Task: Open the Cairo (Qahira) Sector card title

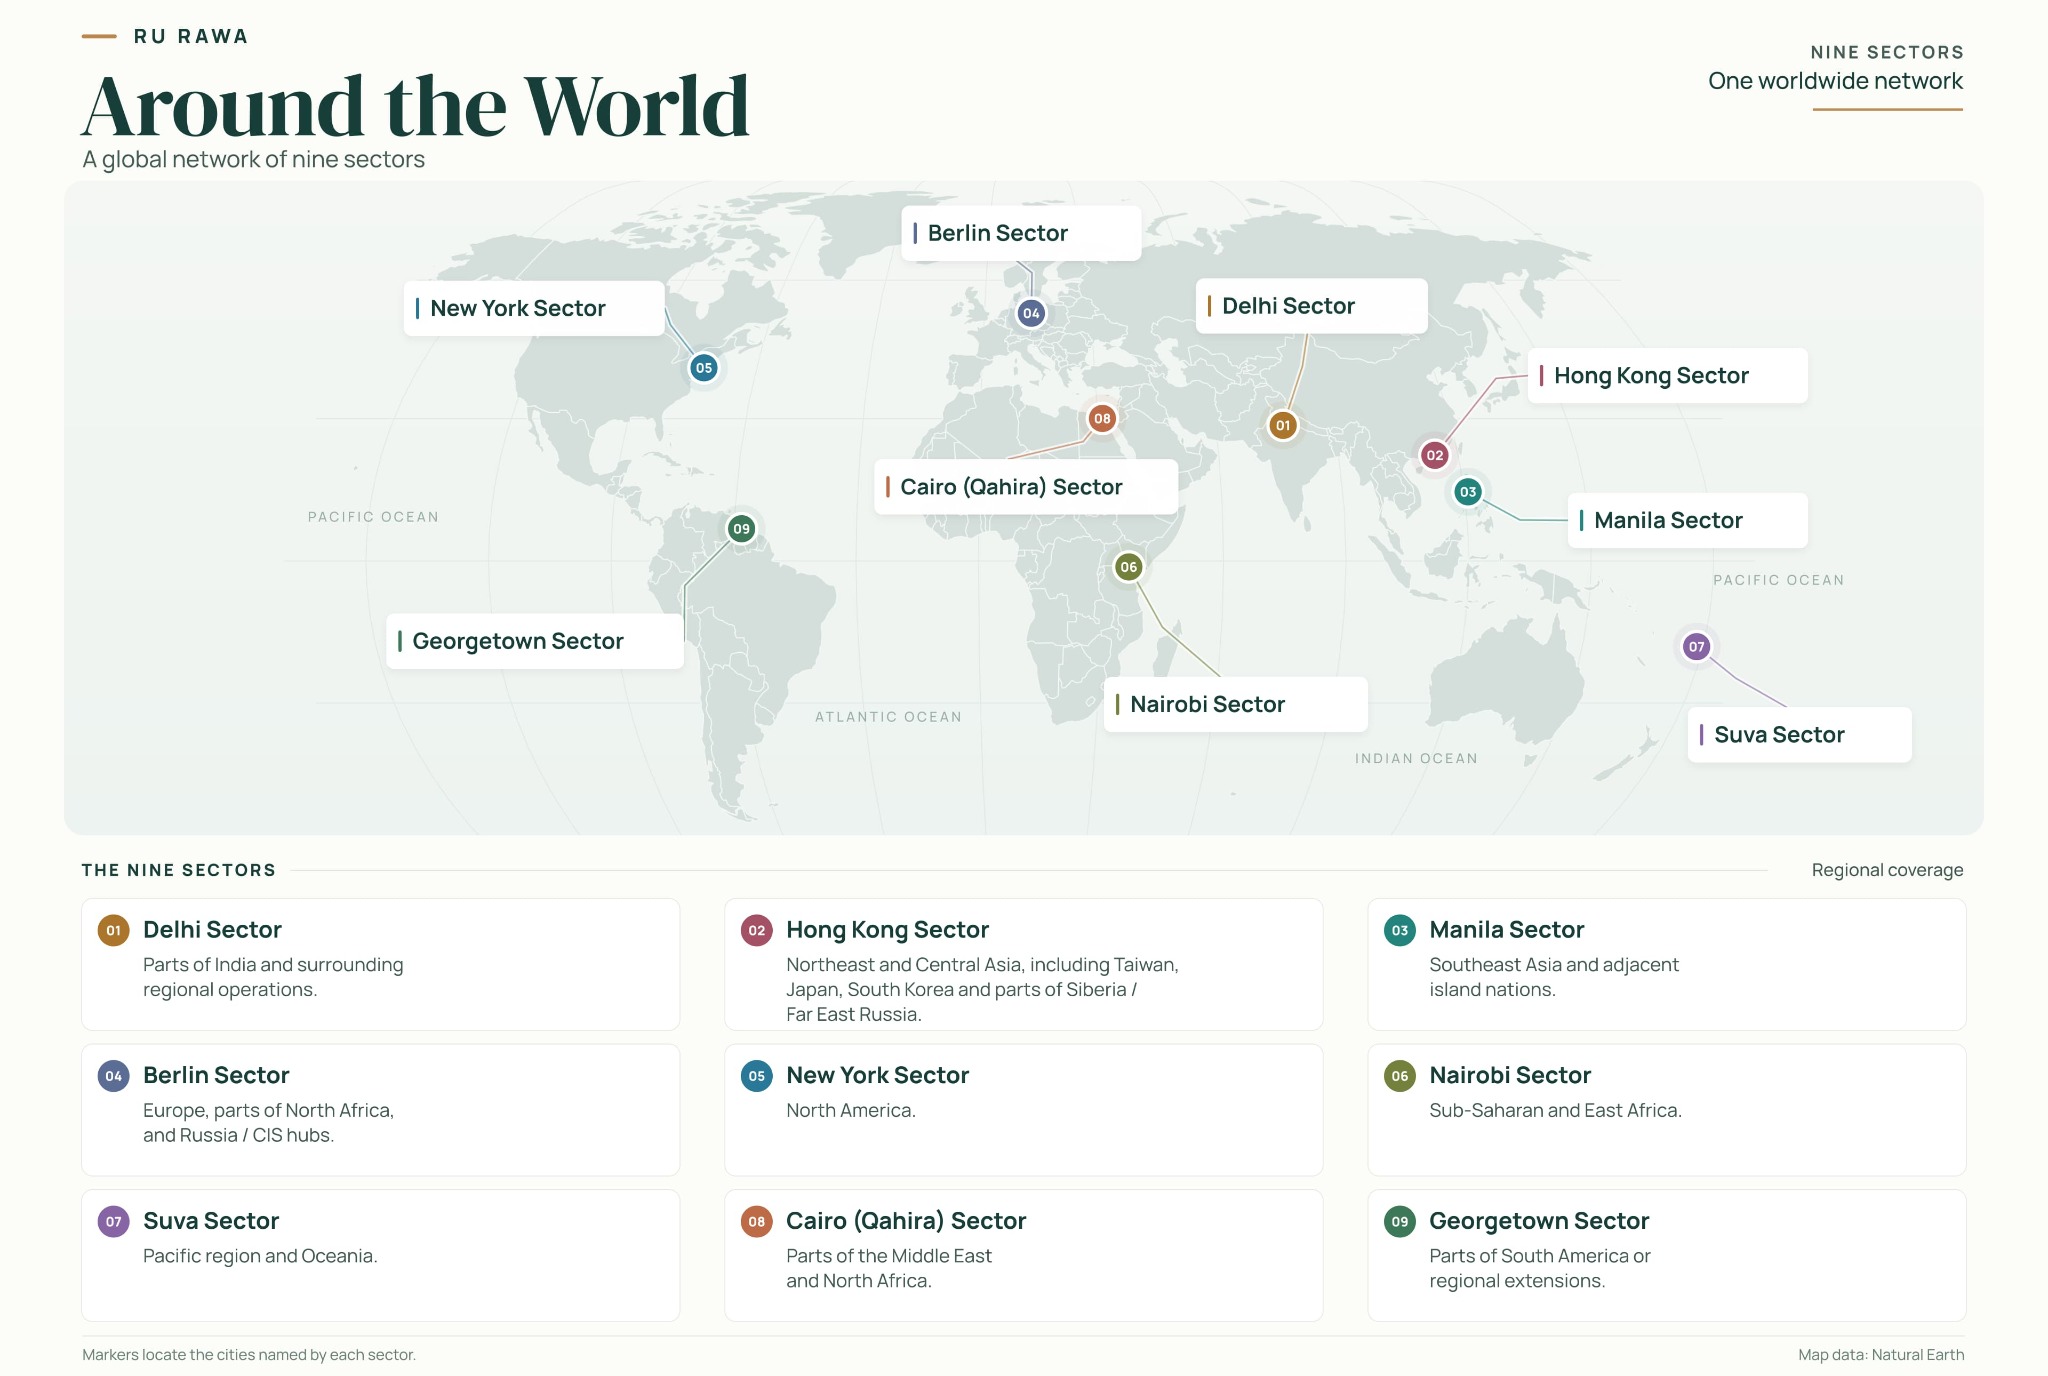Action: point(906,1221)
